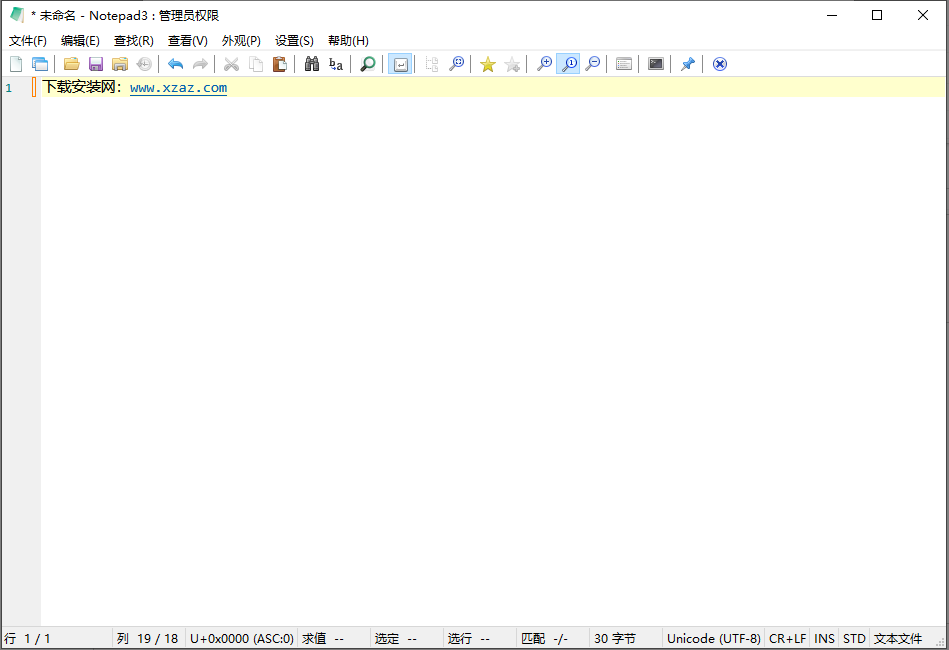949x650 pixels.
Task: Click the Zoom In magnifier plus icon
Action: [x=544, y=64]
